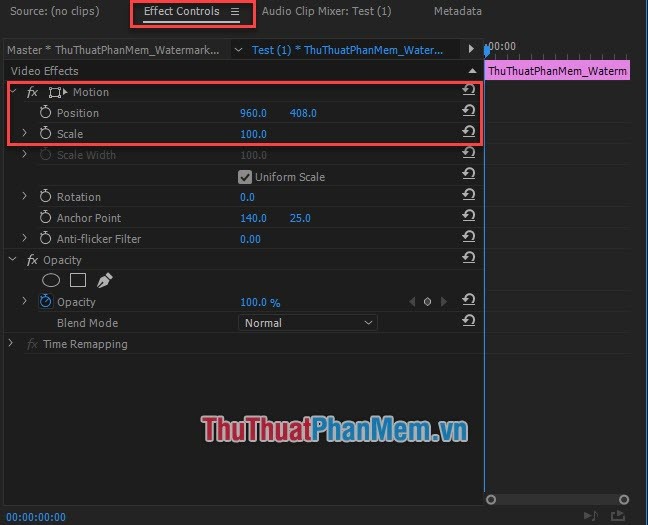Screen dimensions: 648x525
Task: Toggle animation stopwatch for Position
Action: [45, 112]
